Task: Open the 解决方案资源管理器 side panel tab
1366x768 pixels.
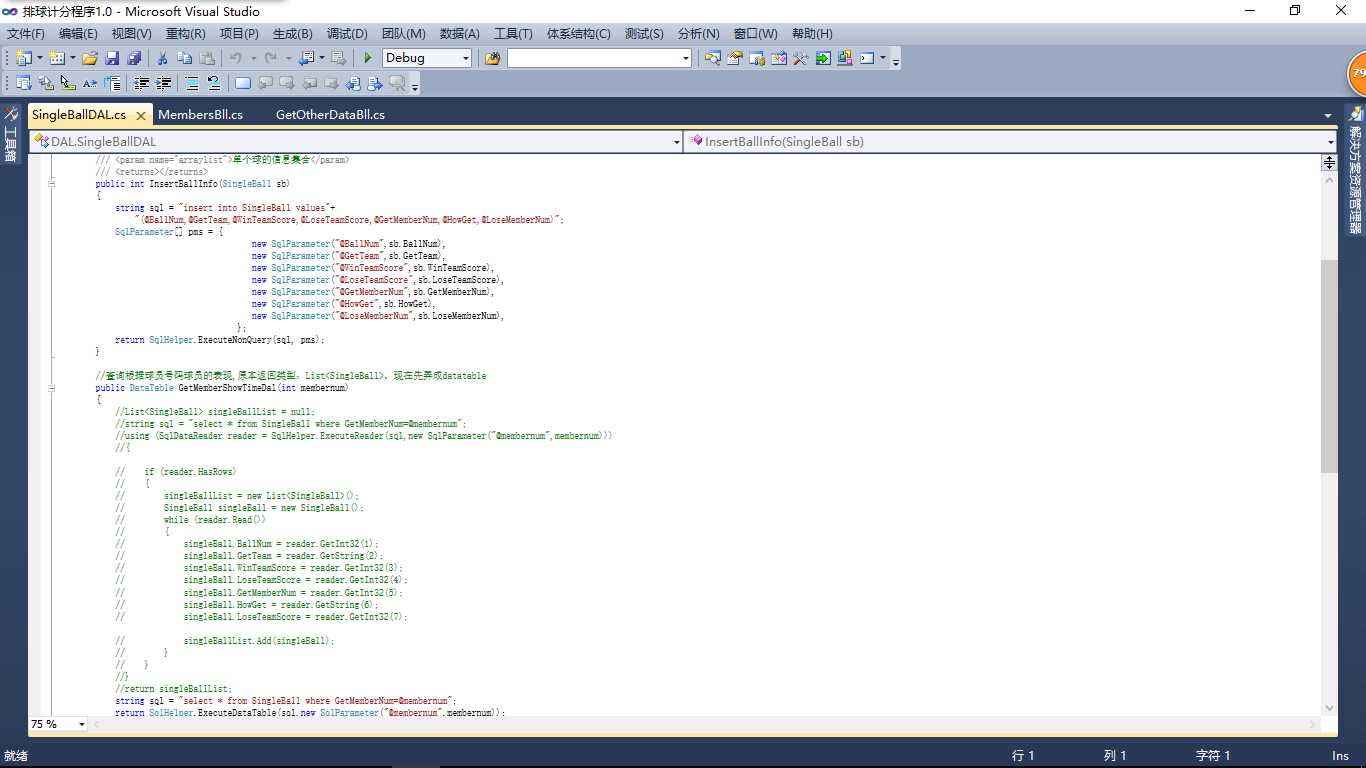Action: pyautogui.click(x=1355, y=170)
